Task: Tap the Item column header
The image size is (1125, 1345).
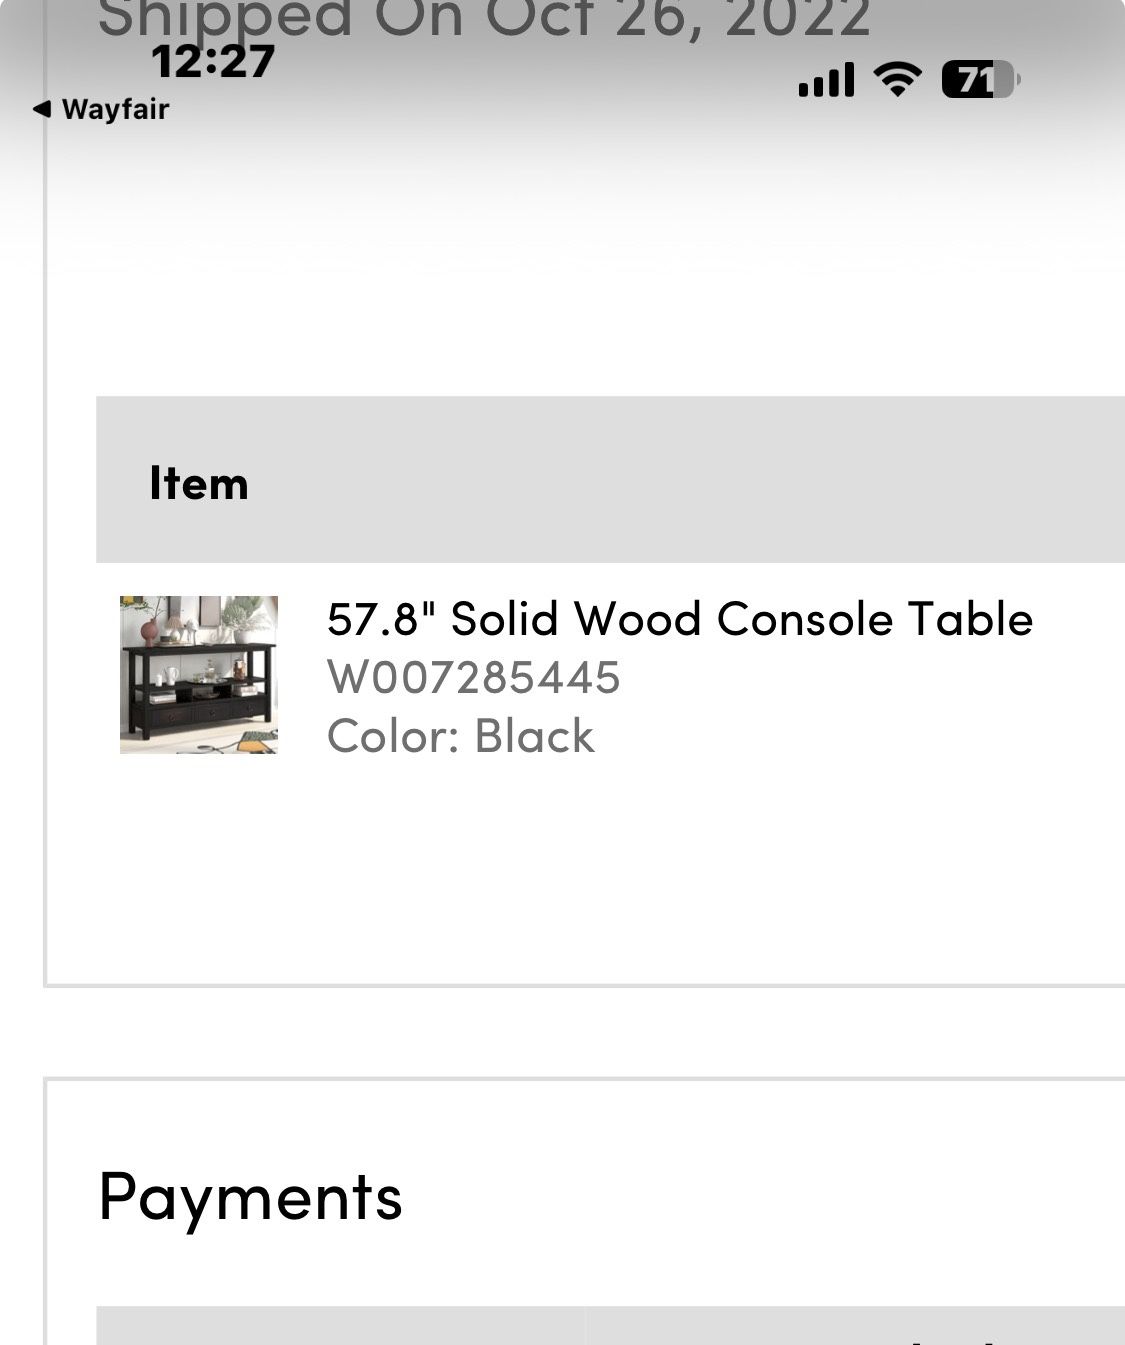Action: [x=198, y=483]
